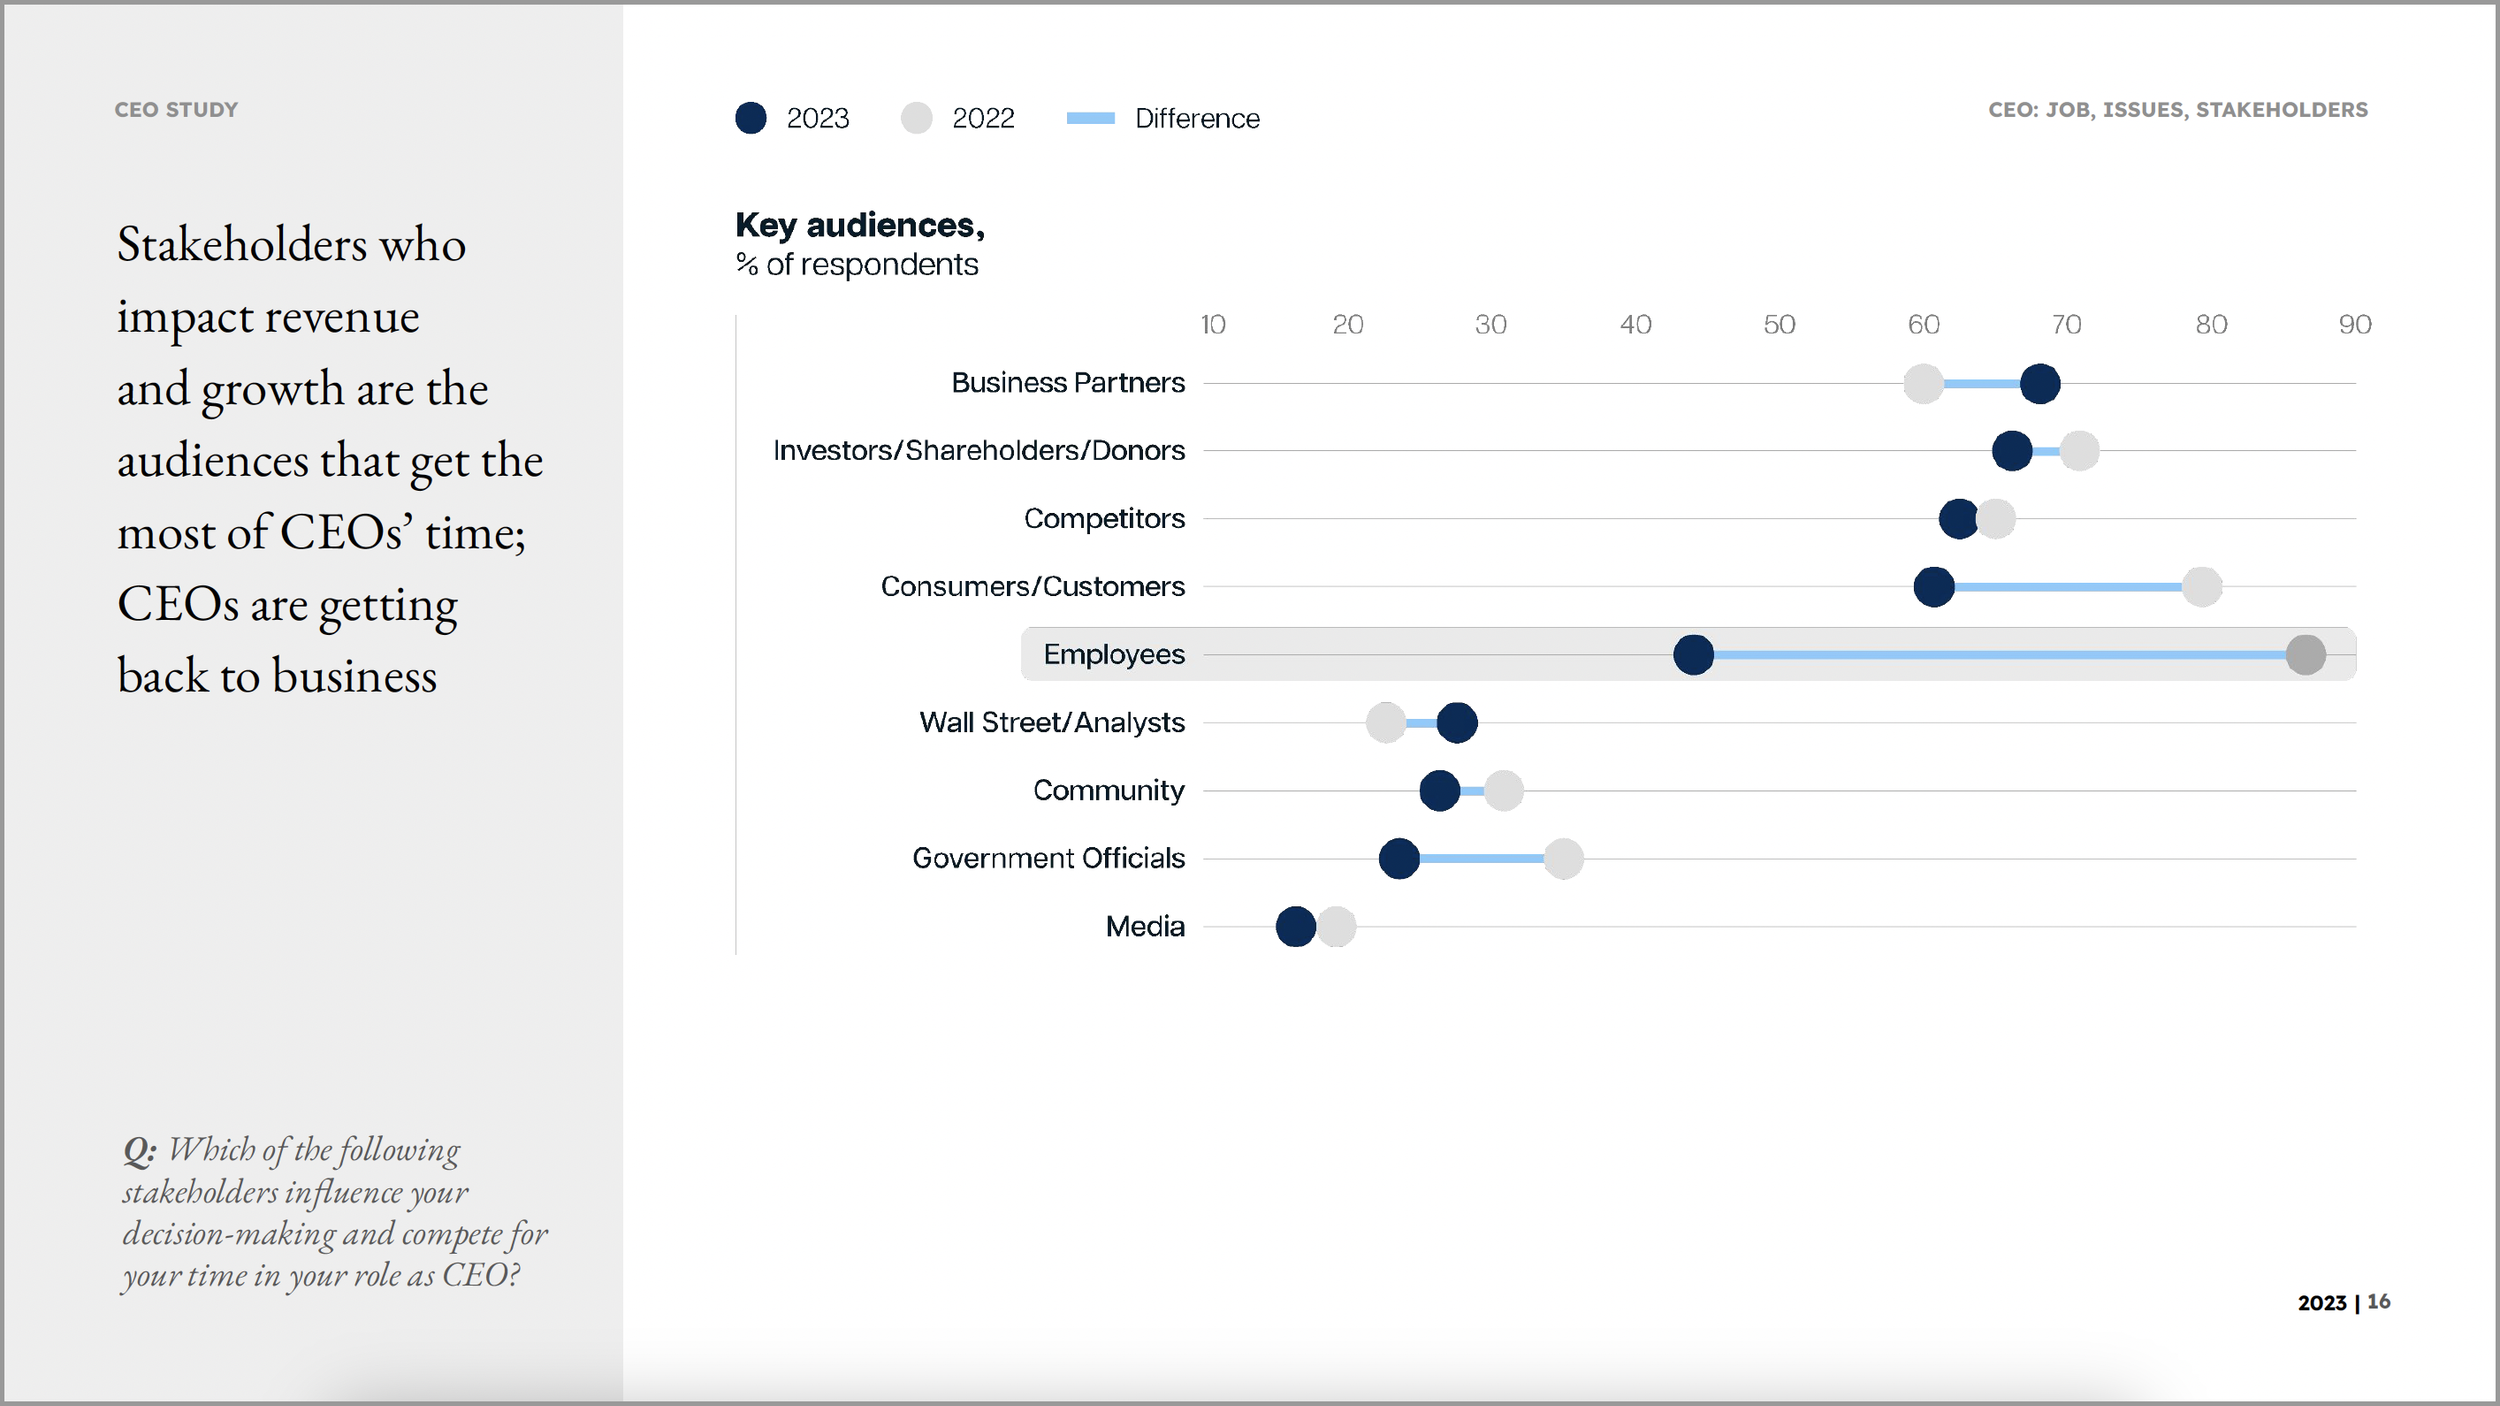Click the CEO STUDY header label

click(x=176, y=109)
